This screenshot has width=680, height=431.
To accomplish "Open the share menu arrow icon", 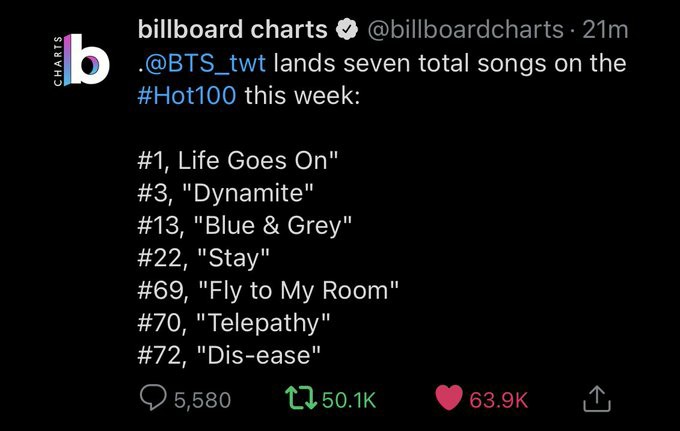I will [x=595, y=399].
